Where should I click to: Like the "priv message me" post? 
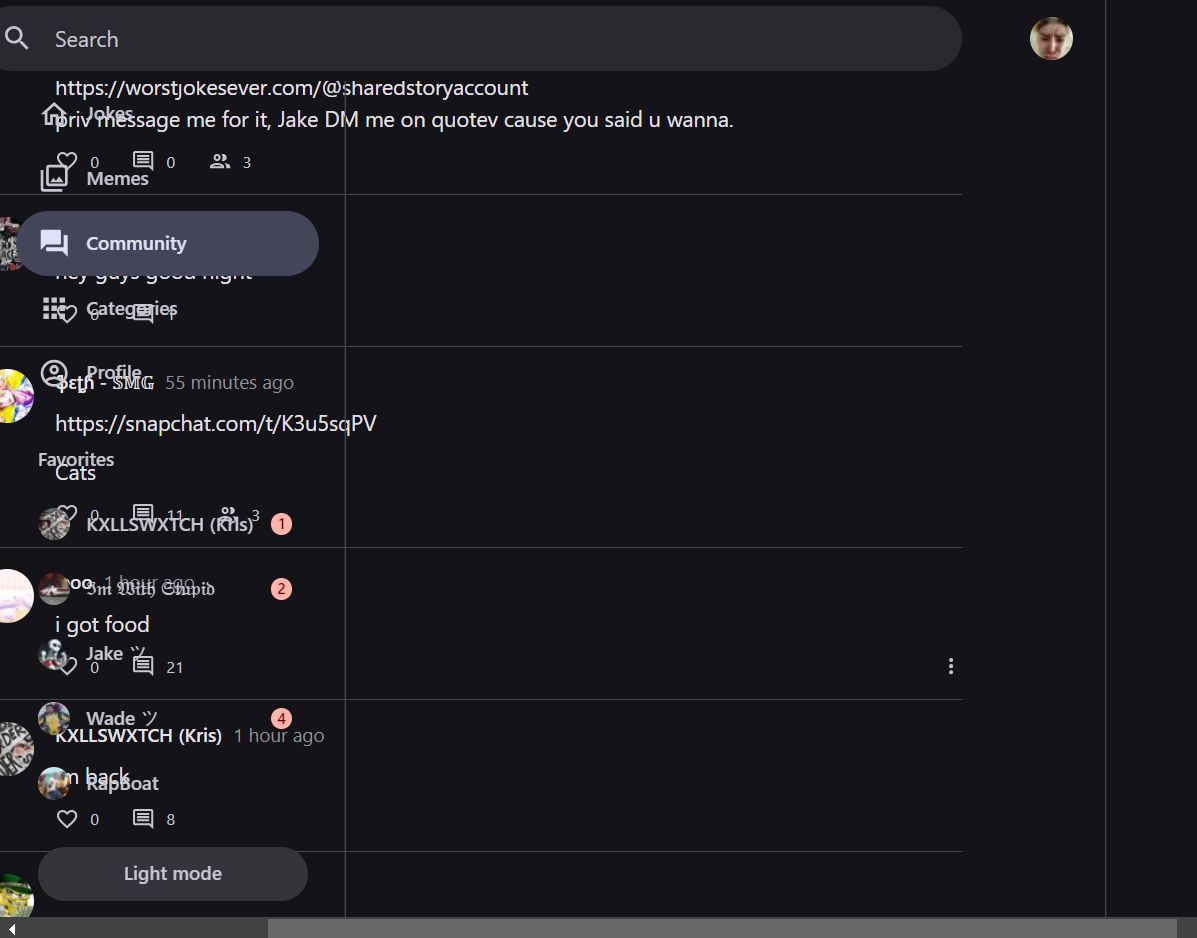tap(67, 161)
